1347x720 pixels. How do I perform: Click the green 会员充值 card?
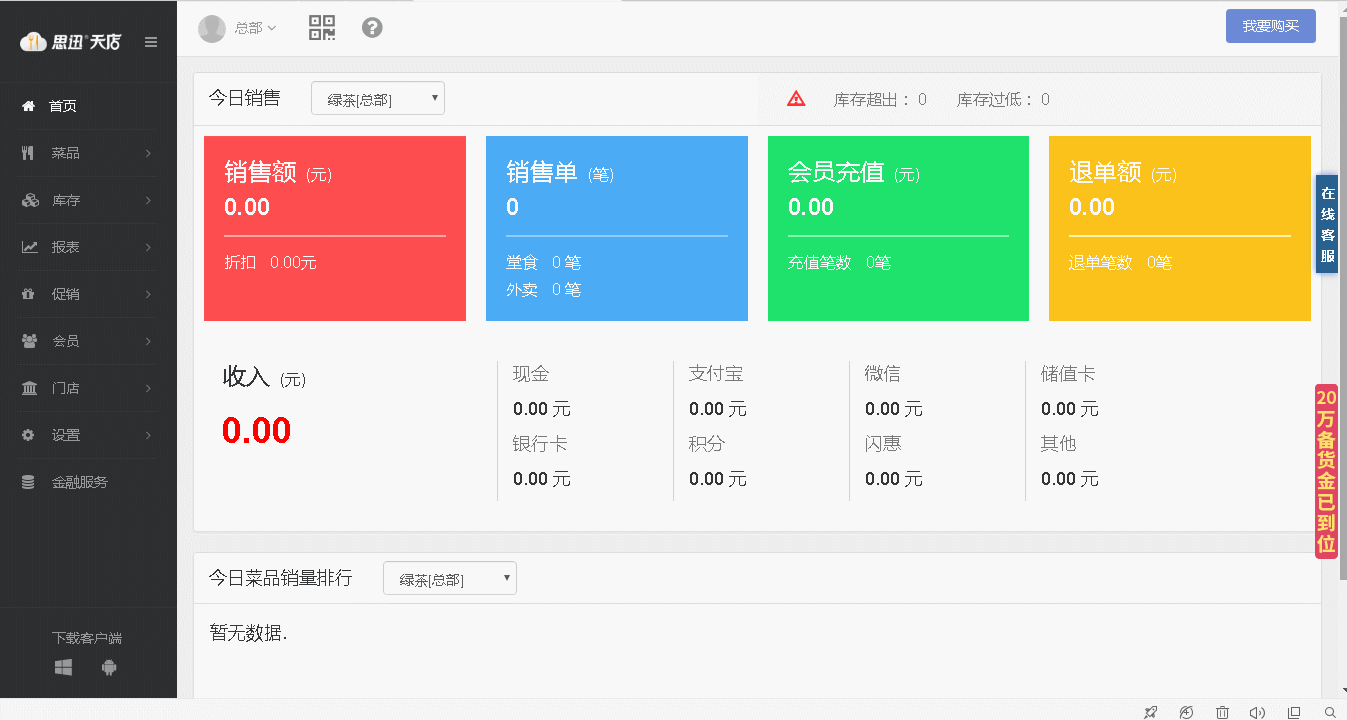[898, 228]
